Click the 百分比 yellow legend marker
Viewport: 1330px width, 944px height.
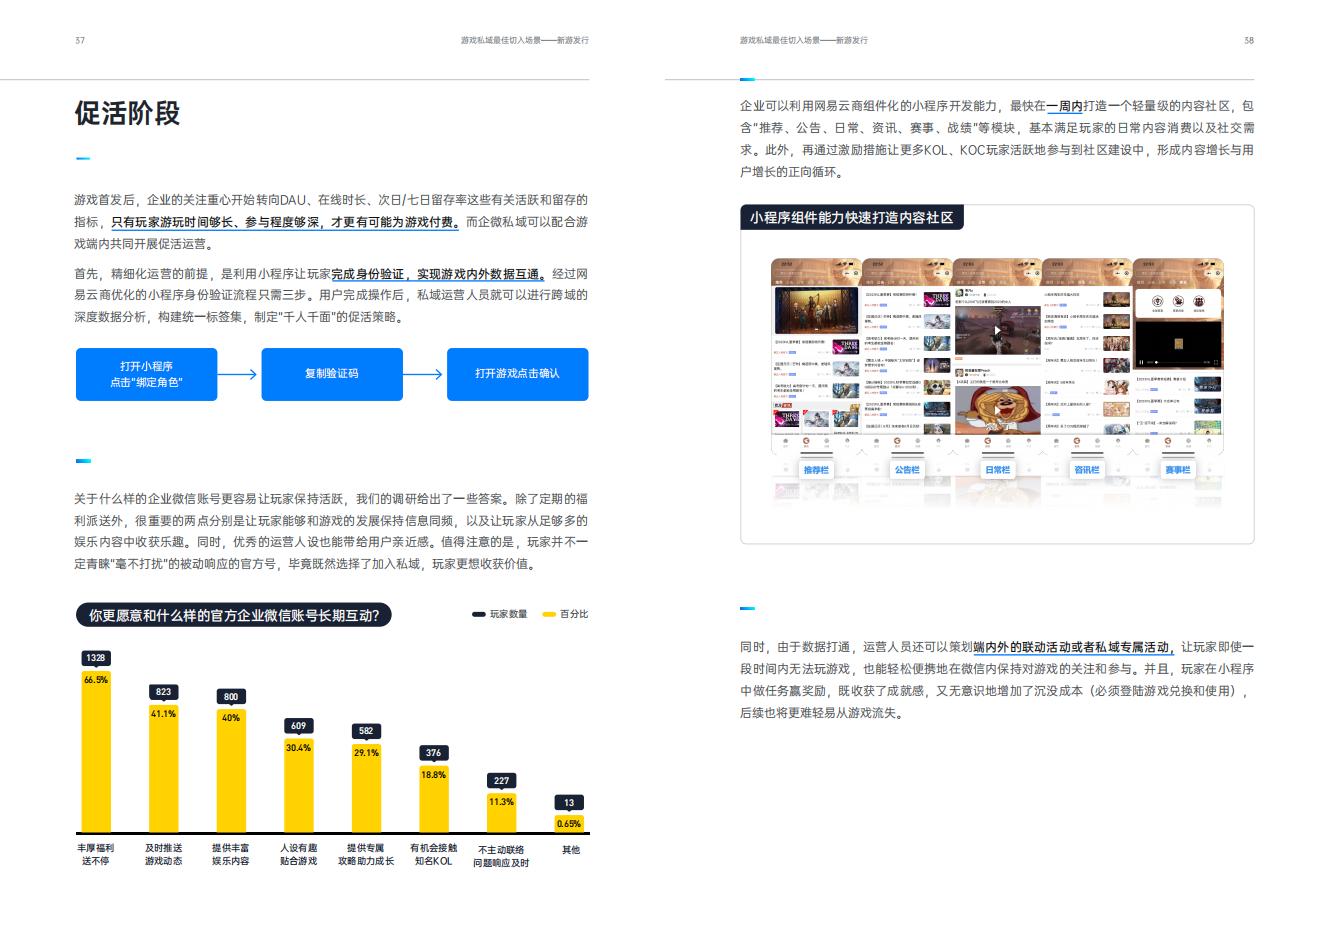coord(549,614)
